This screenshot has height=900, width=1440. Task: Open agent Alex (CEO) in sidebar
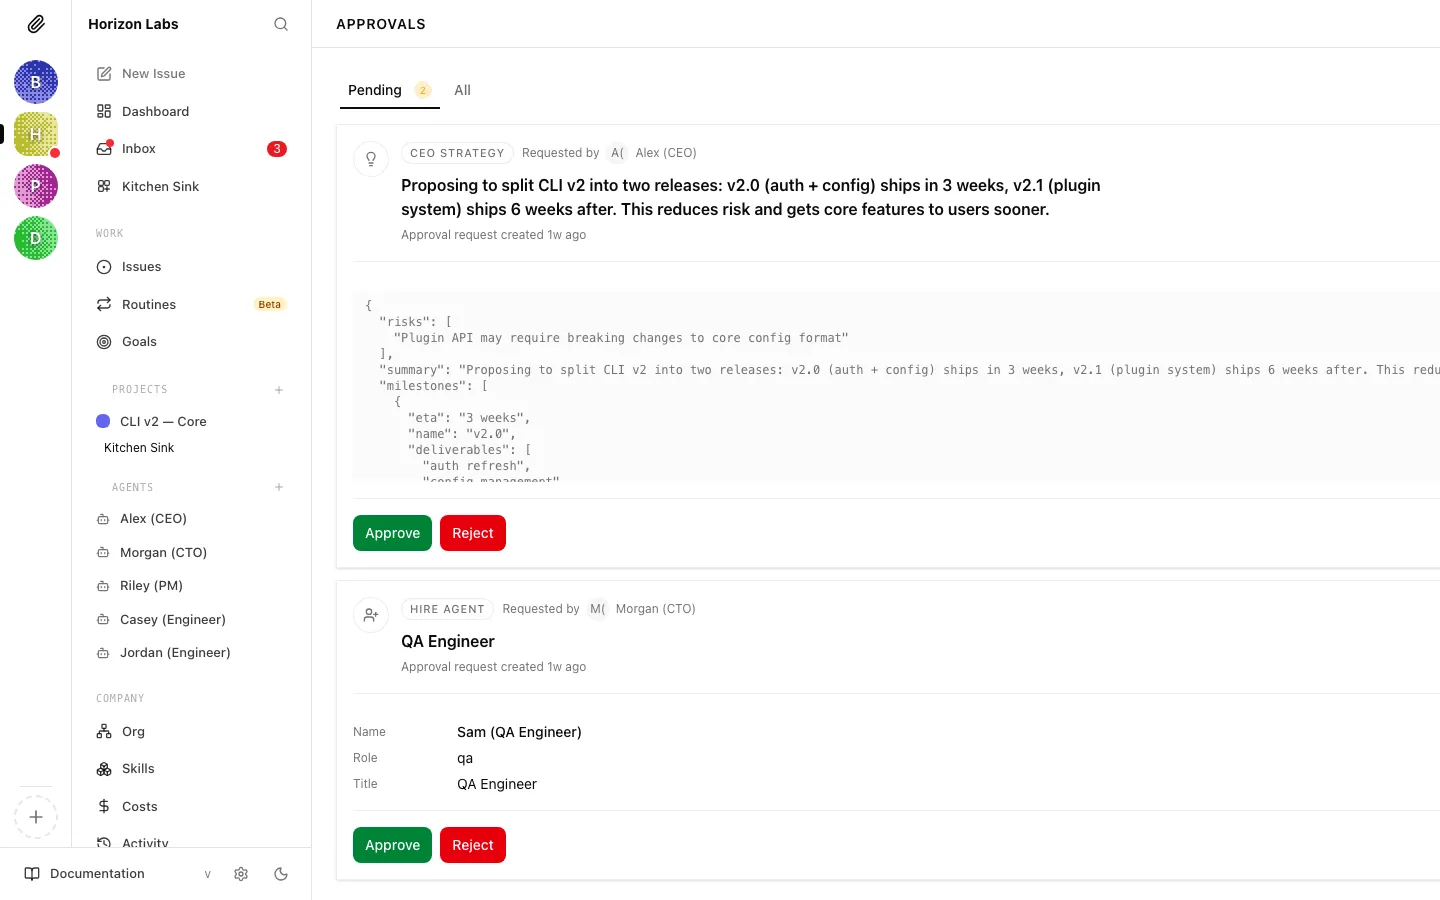tap(191, 519)
